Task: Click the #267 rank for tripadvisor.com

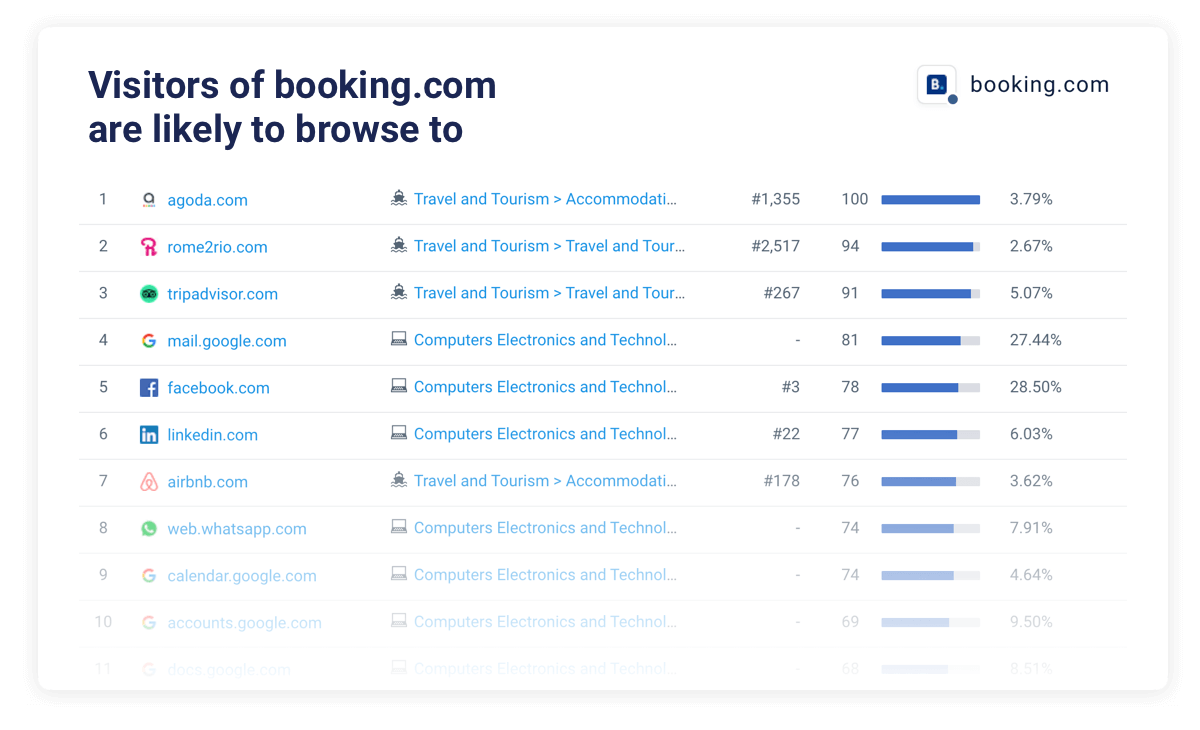Action: [781, 293]
